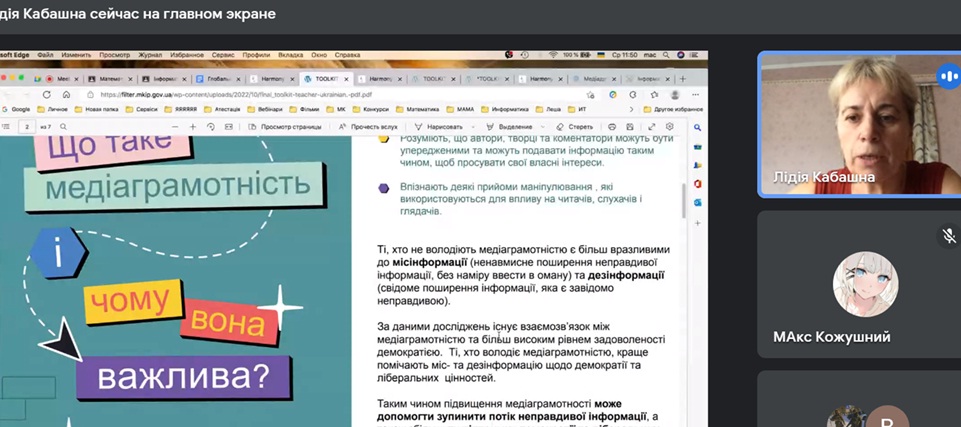961x427 pixels.
Task: Open the Вебінари bookmarks folder
Action: pyautogui.click(x=266, y=109)
